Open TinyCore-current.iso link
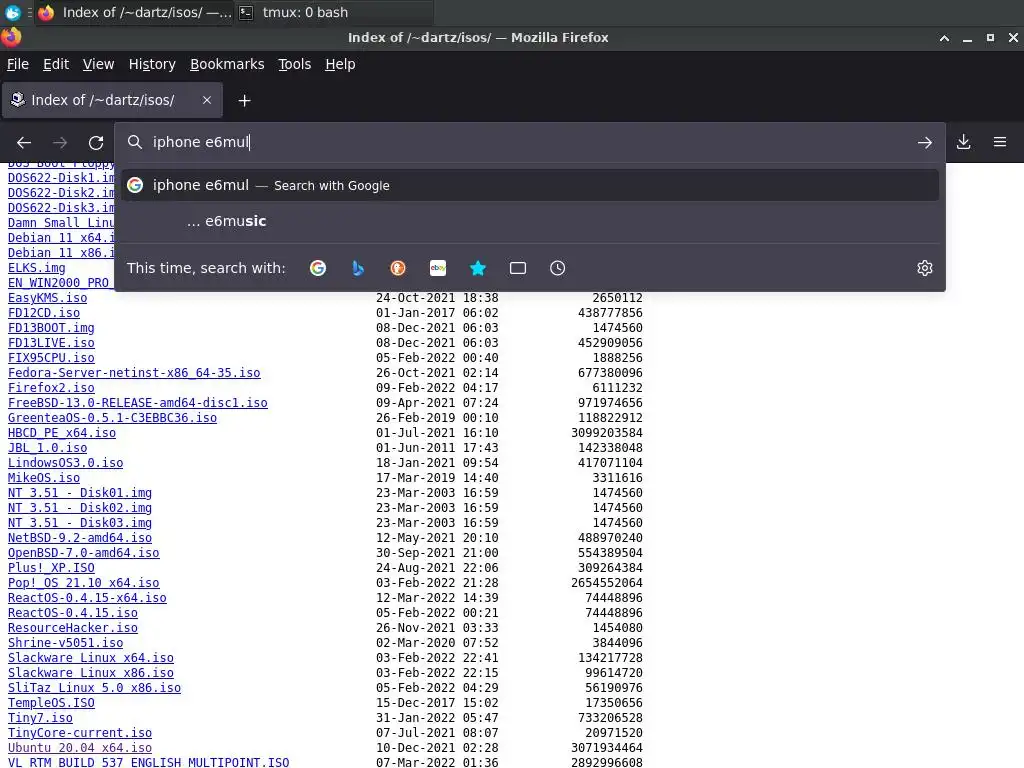This screenshot has height=768, width=1024. [x=80, y=733]
